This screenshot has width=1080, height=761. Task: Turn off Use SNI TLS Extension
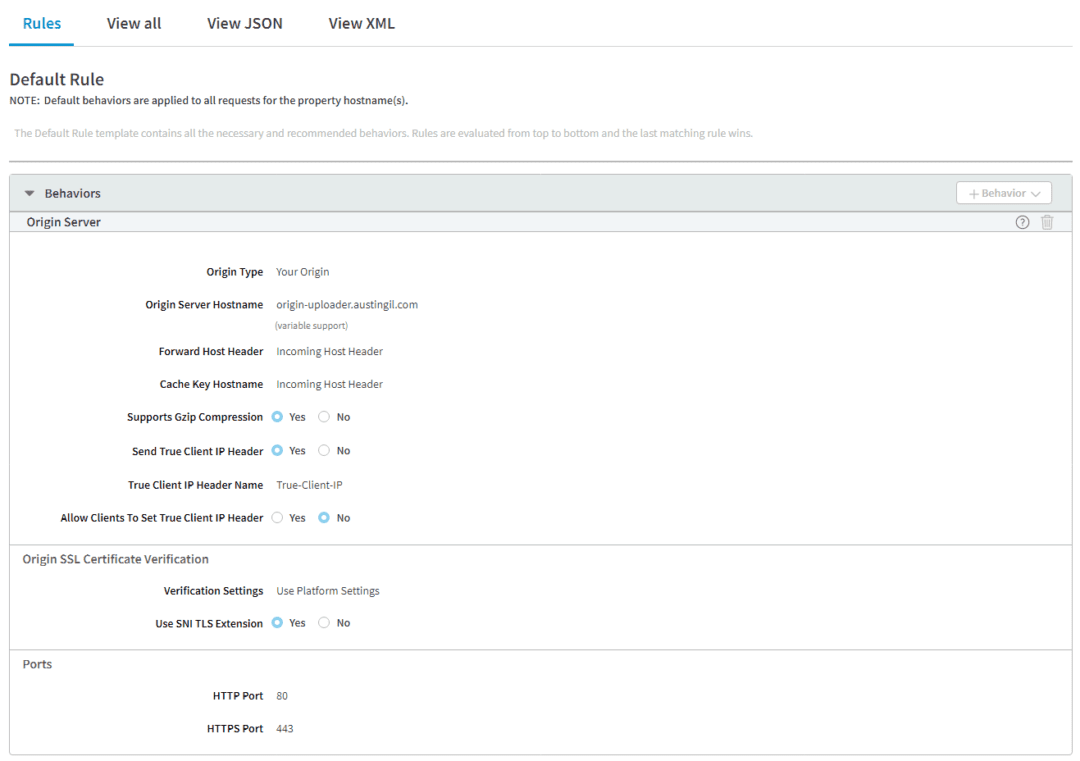coord(324,623)
